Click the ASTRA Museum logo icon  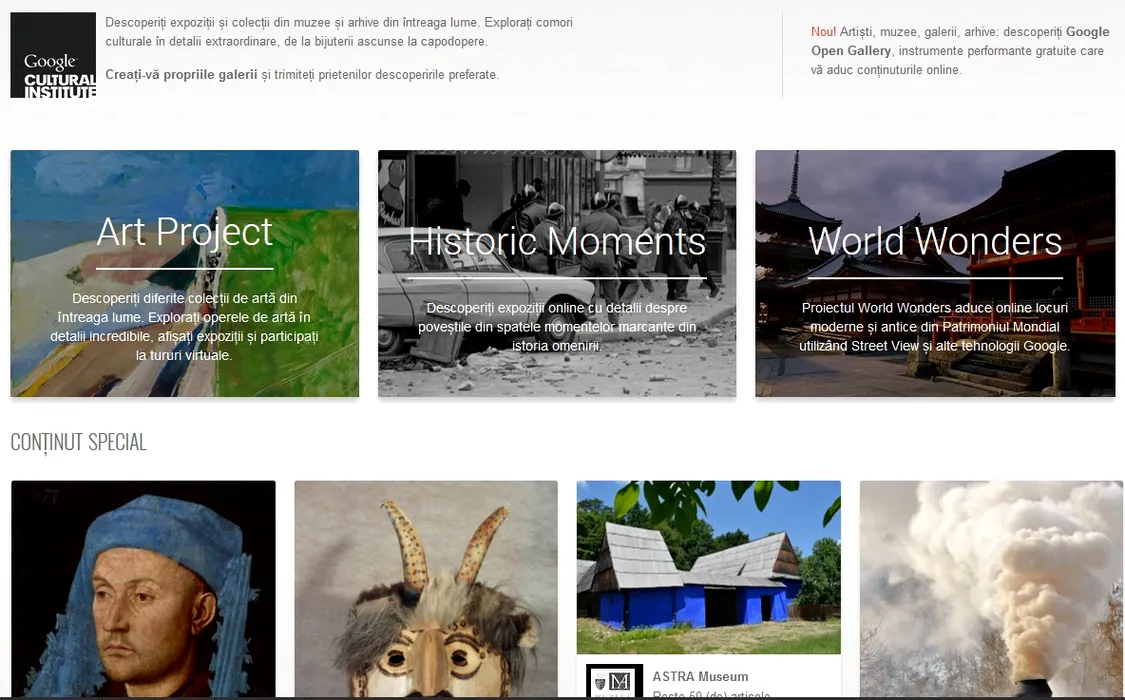click(x=614, y=682)
